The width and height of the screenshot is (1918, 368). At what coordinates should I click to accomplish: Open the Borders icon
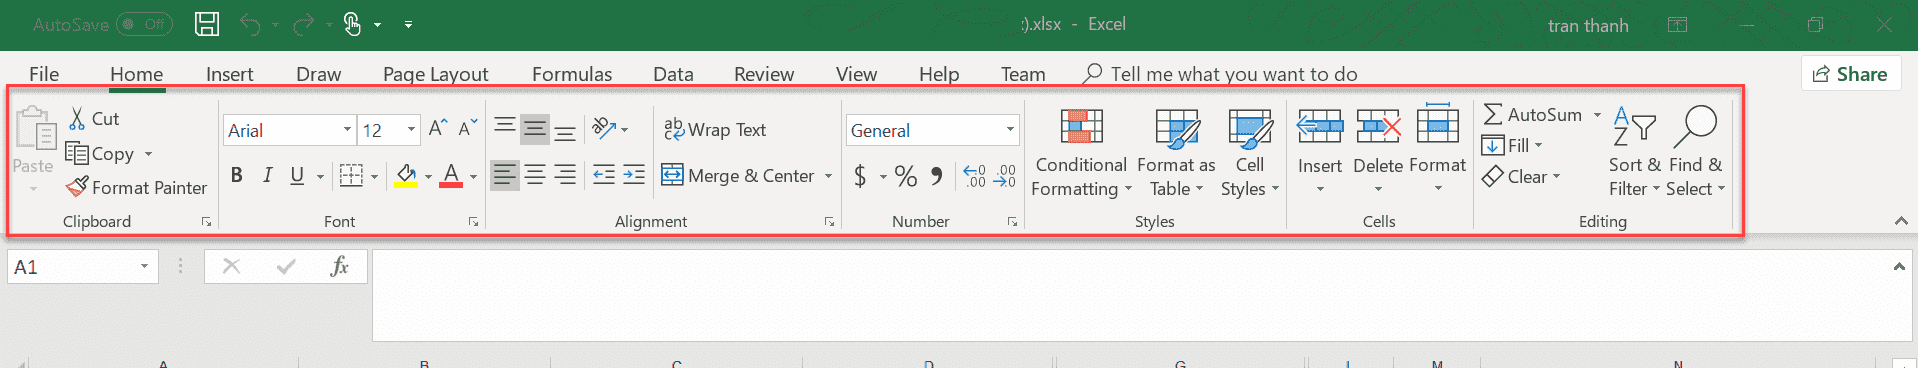[351, 176]
